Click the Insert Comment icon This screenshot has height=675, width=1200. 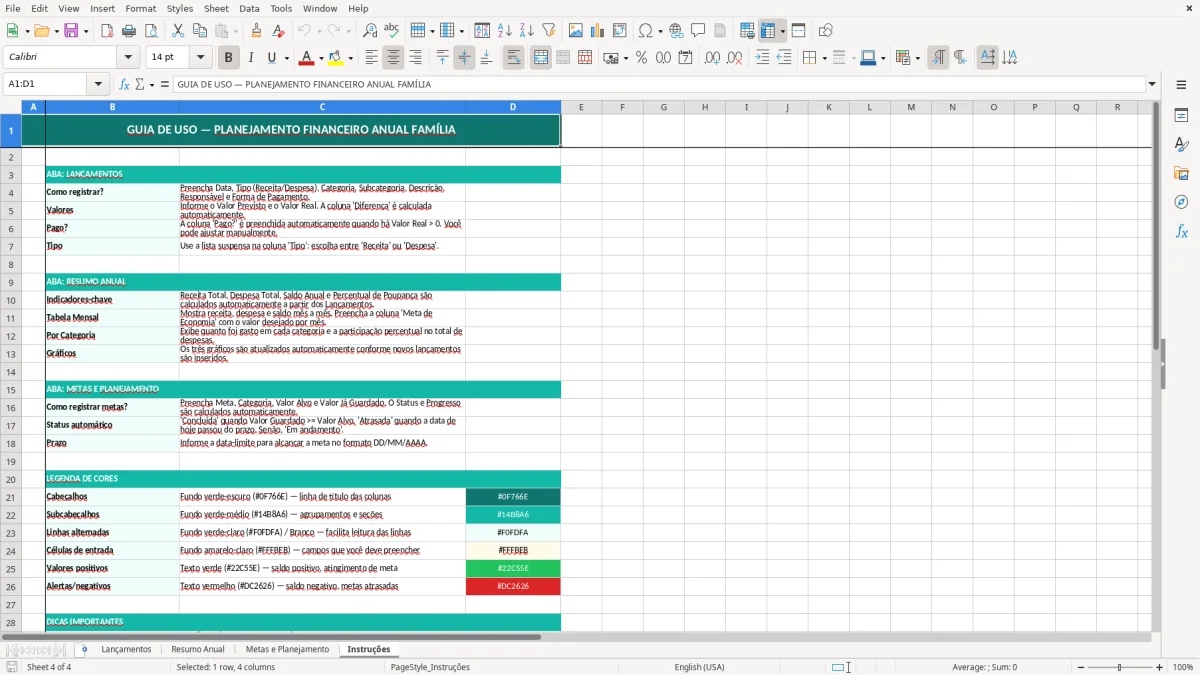pos(698,31)
